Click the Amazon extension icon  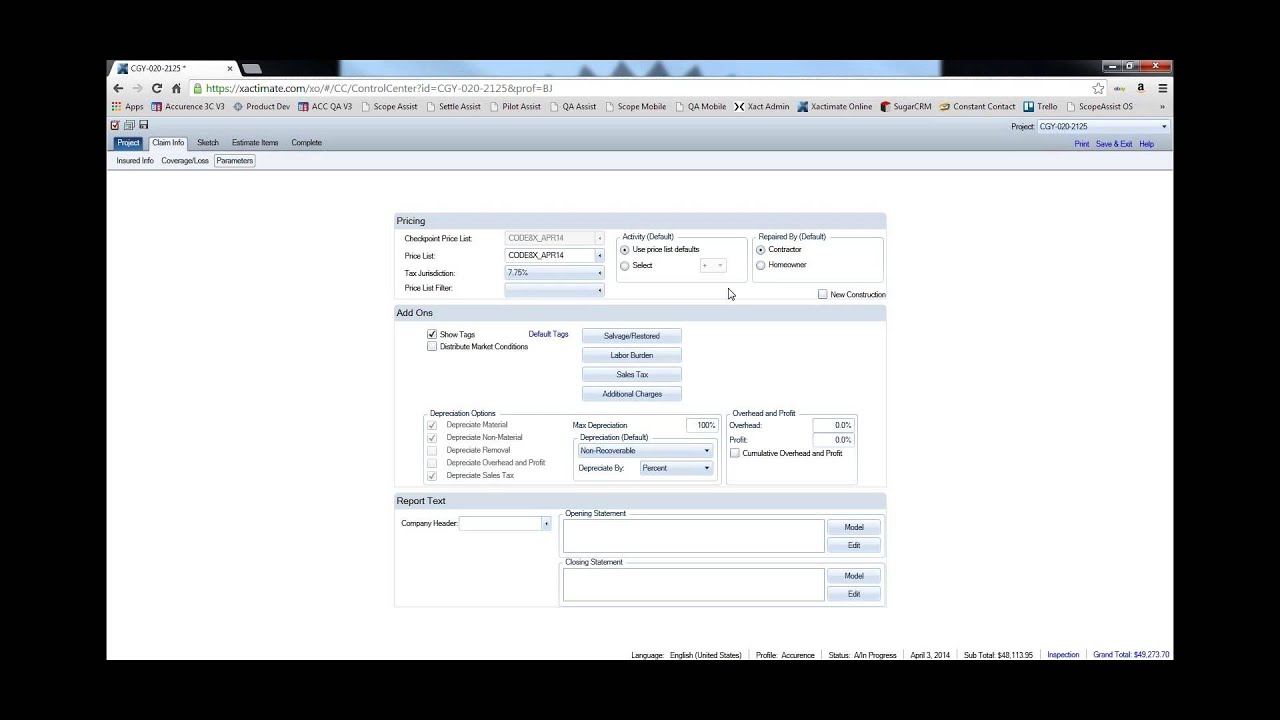[x=1141, y=88]
